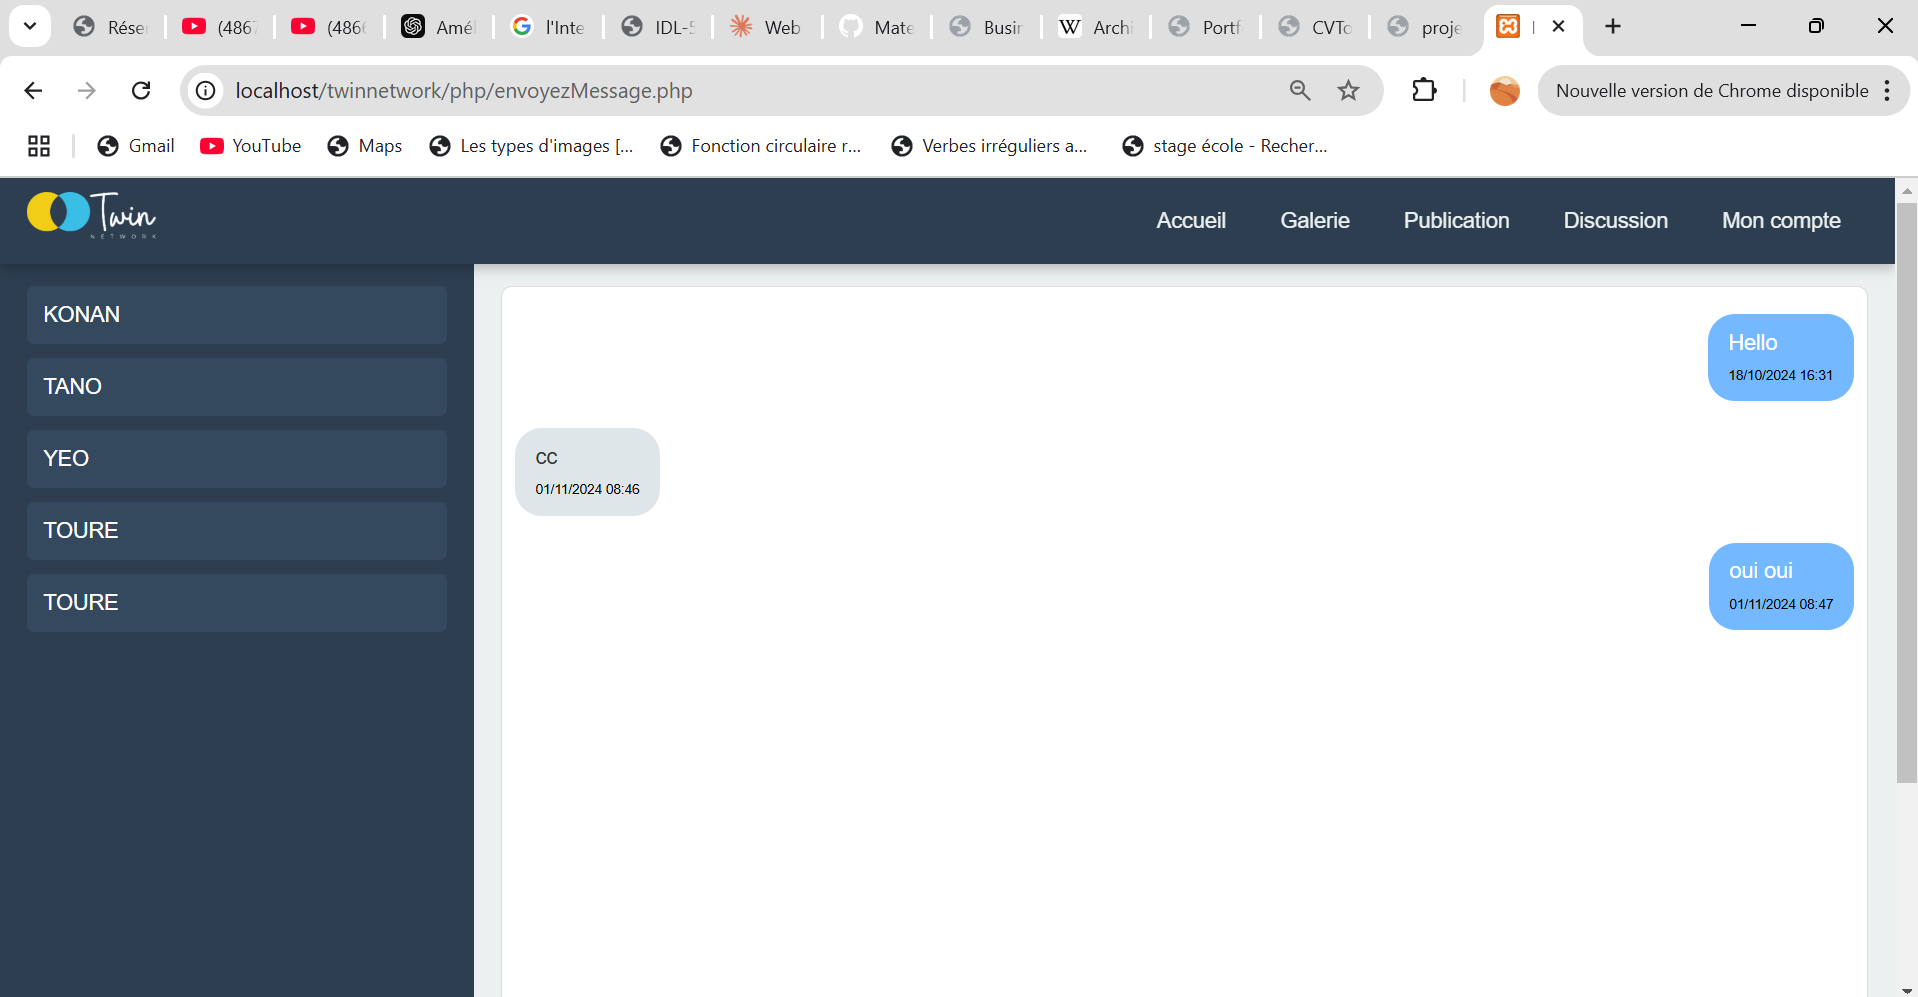Click the zoom magnifier icon in address bar

click(x=1299, y=90)
